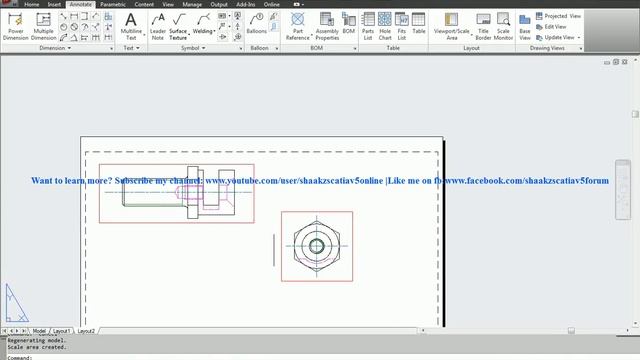
Task: Select the Layout2 tab
Action: (x=86, y=331)
